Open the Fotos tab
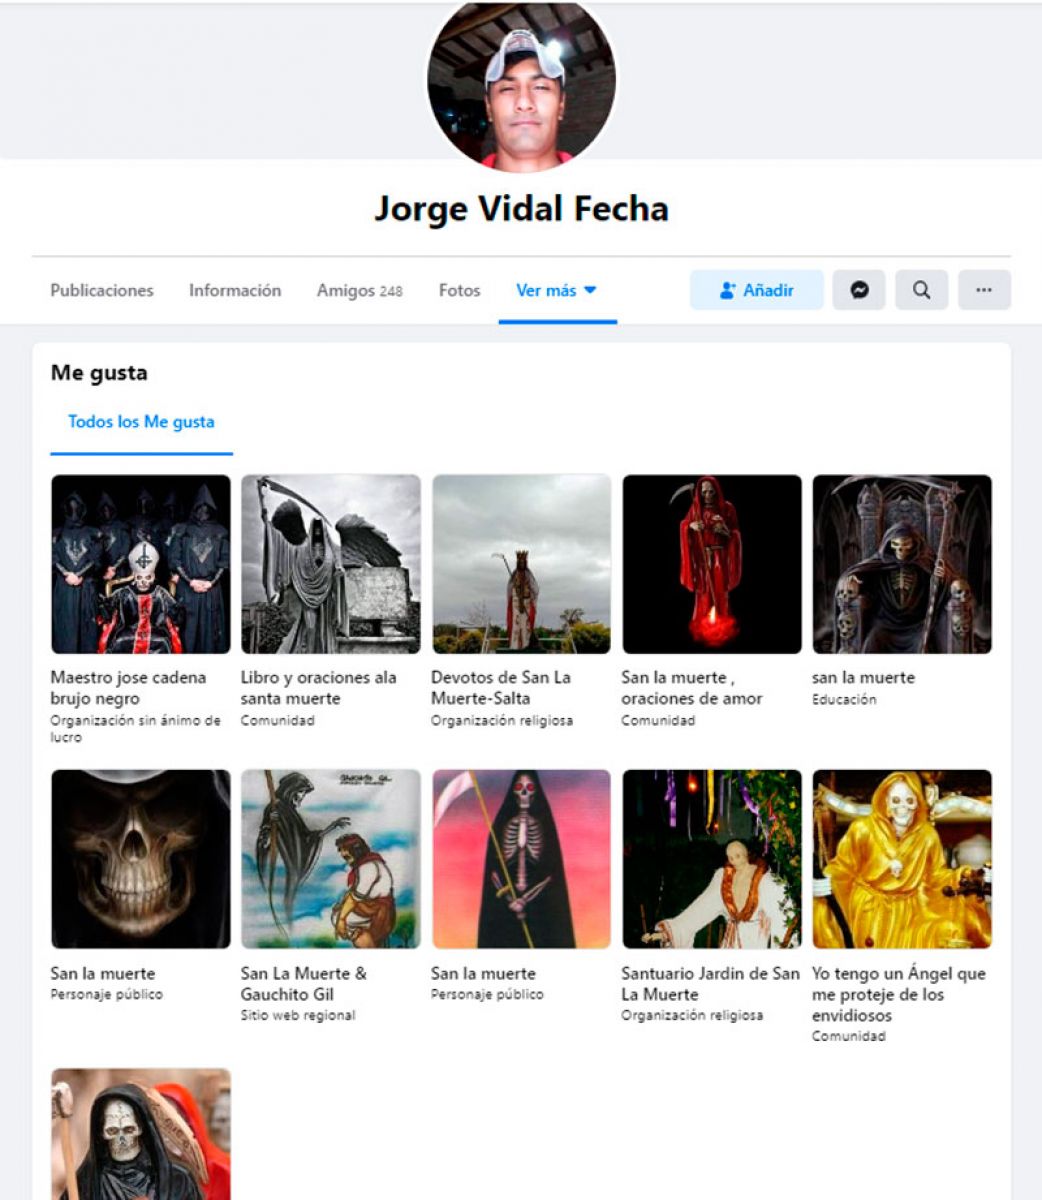 [x=459, y=290]
